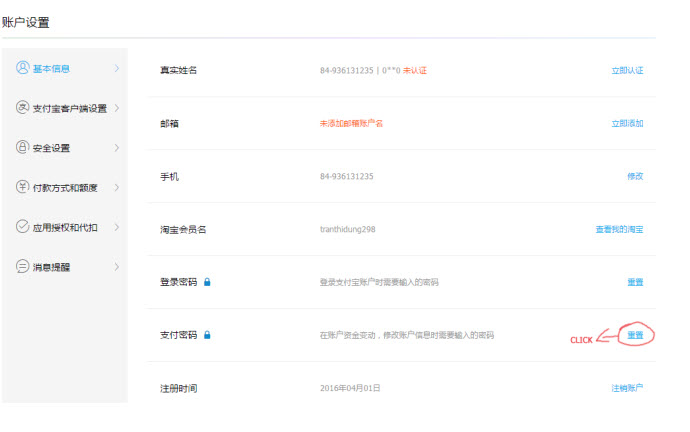Screen dimensions: 690x432
Task: Open the 付款方式和额度 menu item
Action: tap(65, 188)
